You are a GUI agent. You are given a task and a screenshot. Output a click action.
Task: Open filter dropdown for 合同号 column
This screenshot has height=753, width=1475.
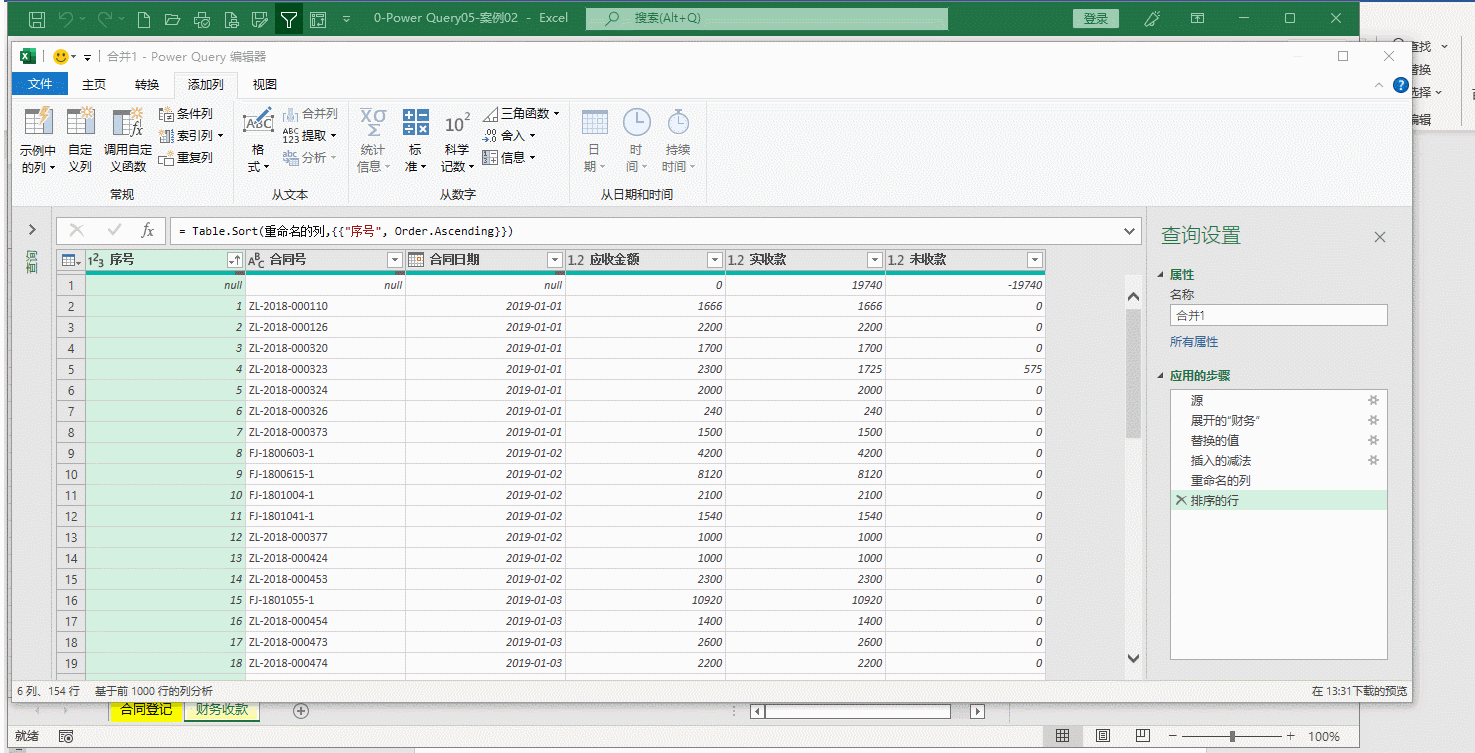tap(394, 260)
